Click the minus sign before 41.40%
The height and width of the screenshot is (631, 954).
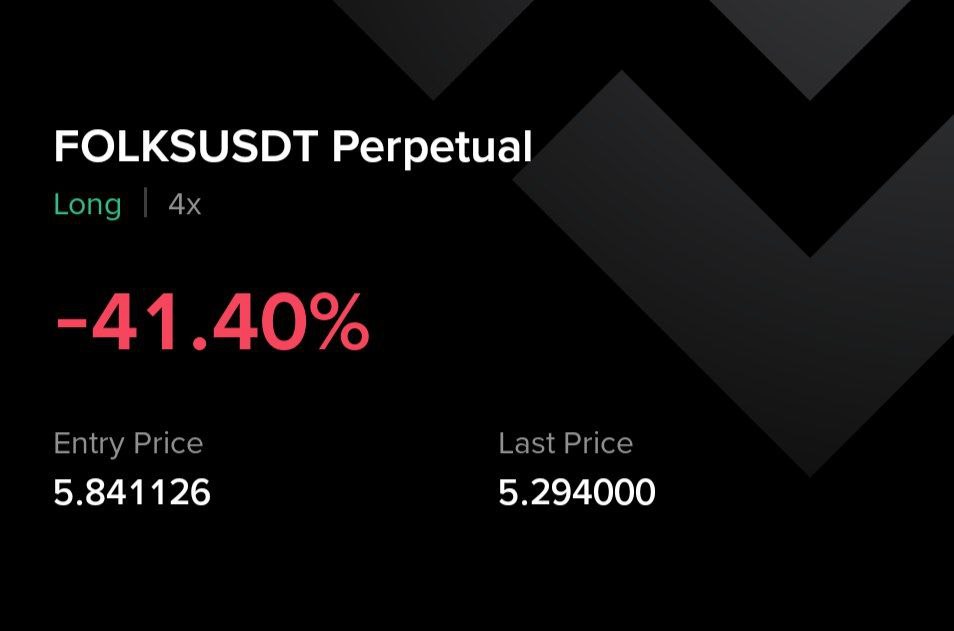(x=71, y=328)
